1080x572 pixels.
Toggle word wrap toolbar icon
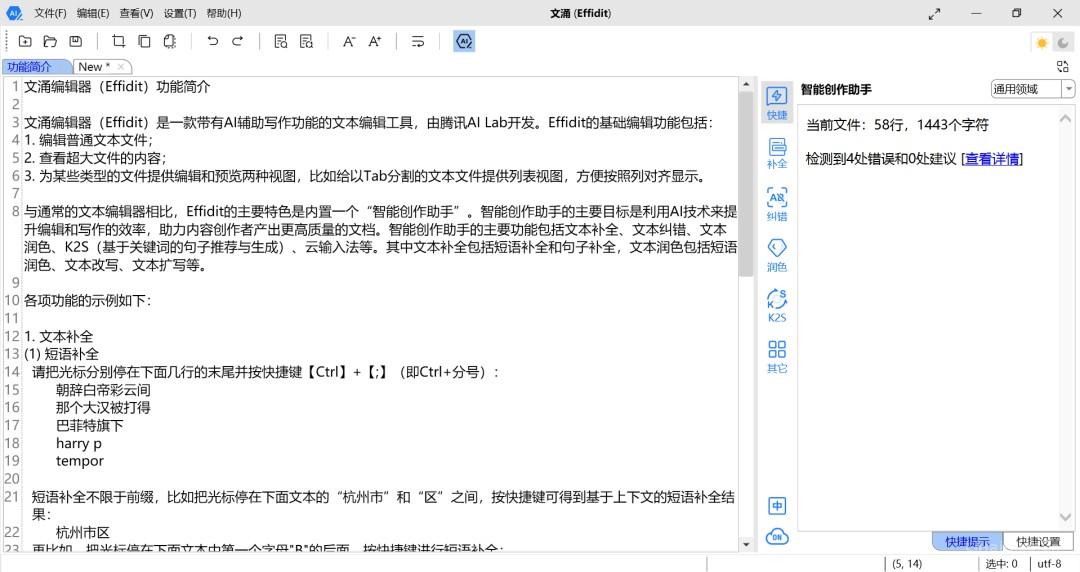[x=417, y=41]
